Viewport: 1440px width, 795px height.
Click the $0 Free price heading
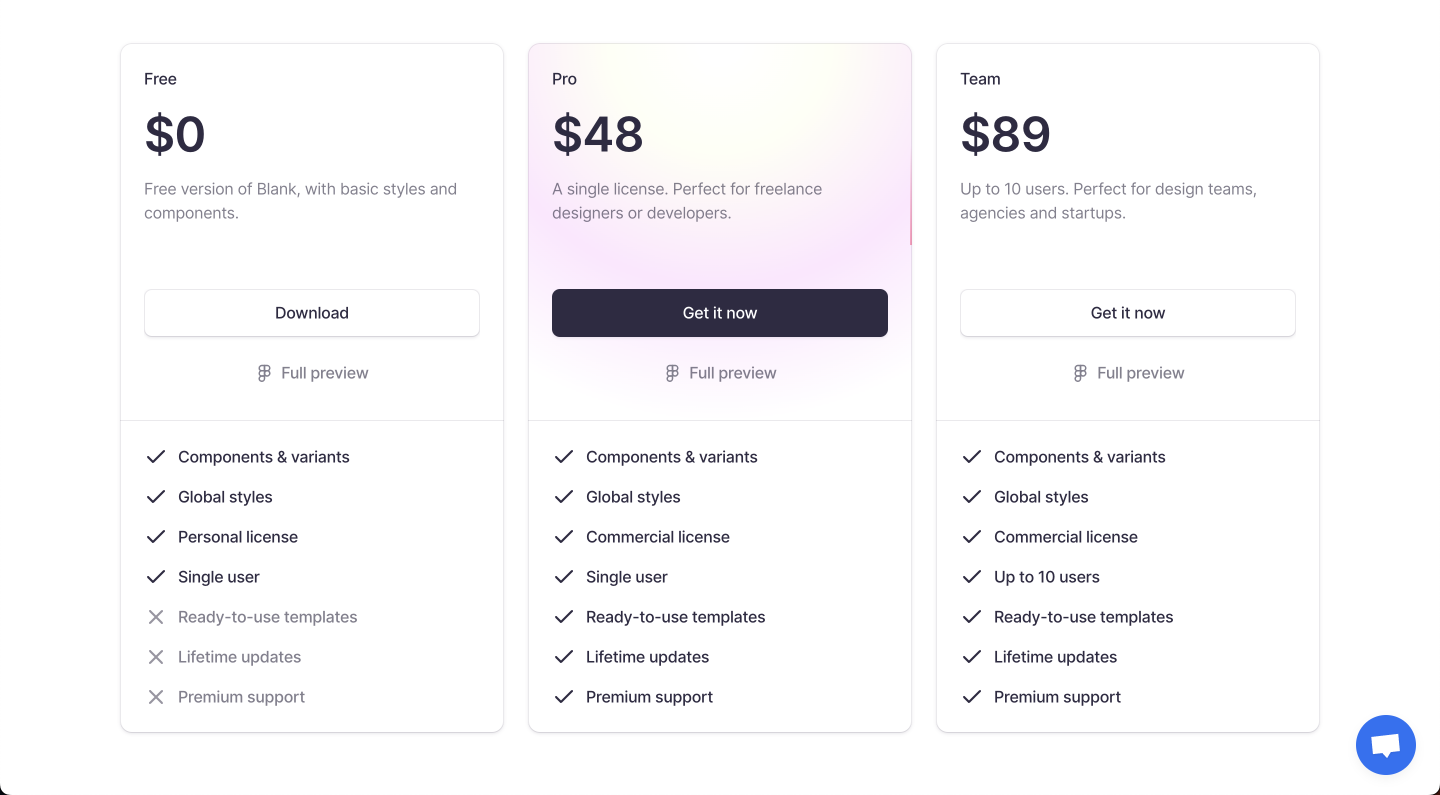175,134
